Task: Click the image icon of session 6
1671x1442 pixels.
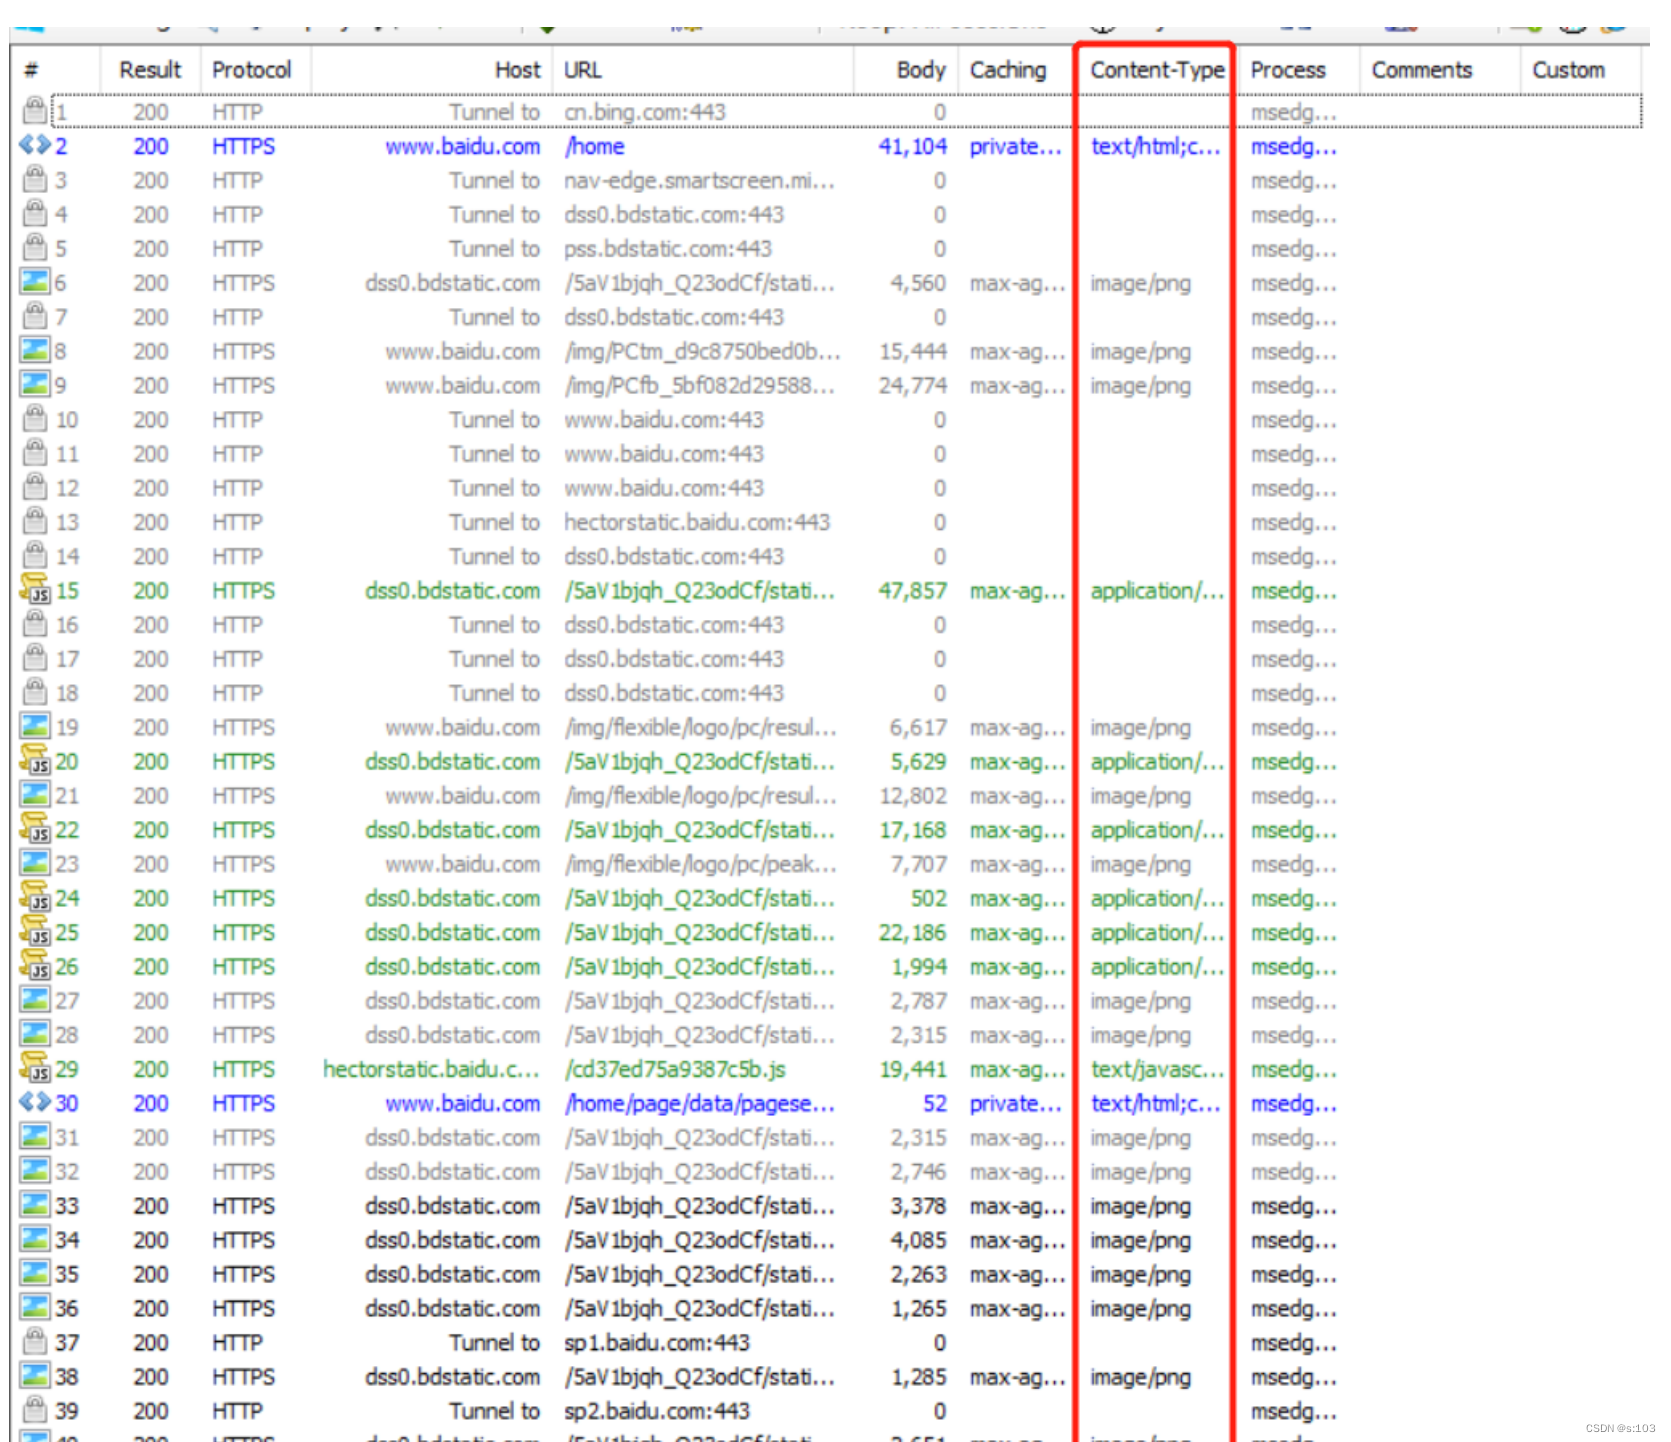Action: click(x=35, y=282)
